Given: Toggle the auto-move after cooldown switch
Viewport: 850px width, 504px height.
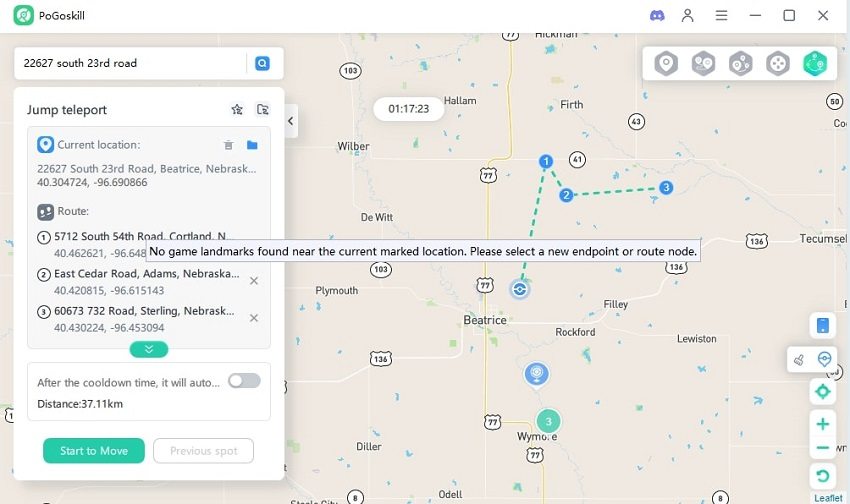Looking at the screenshot, I should coord(244,381).
